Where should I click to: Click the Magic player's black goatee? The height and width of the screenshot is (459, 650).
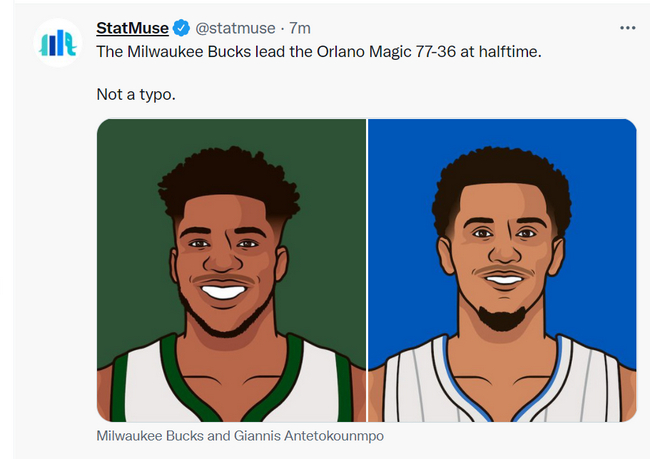pyautogui.click(x=500, y=318)
